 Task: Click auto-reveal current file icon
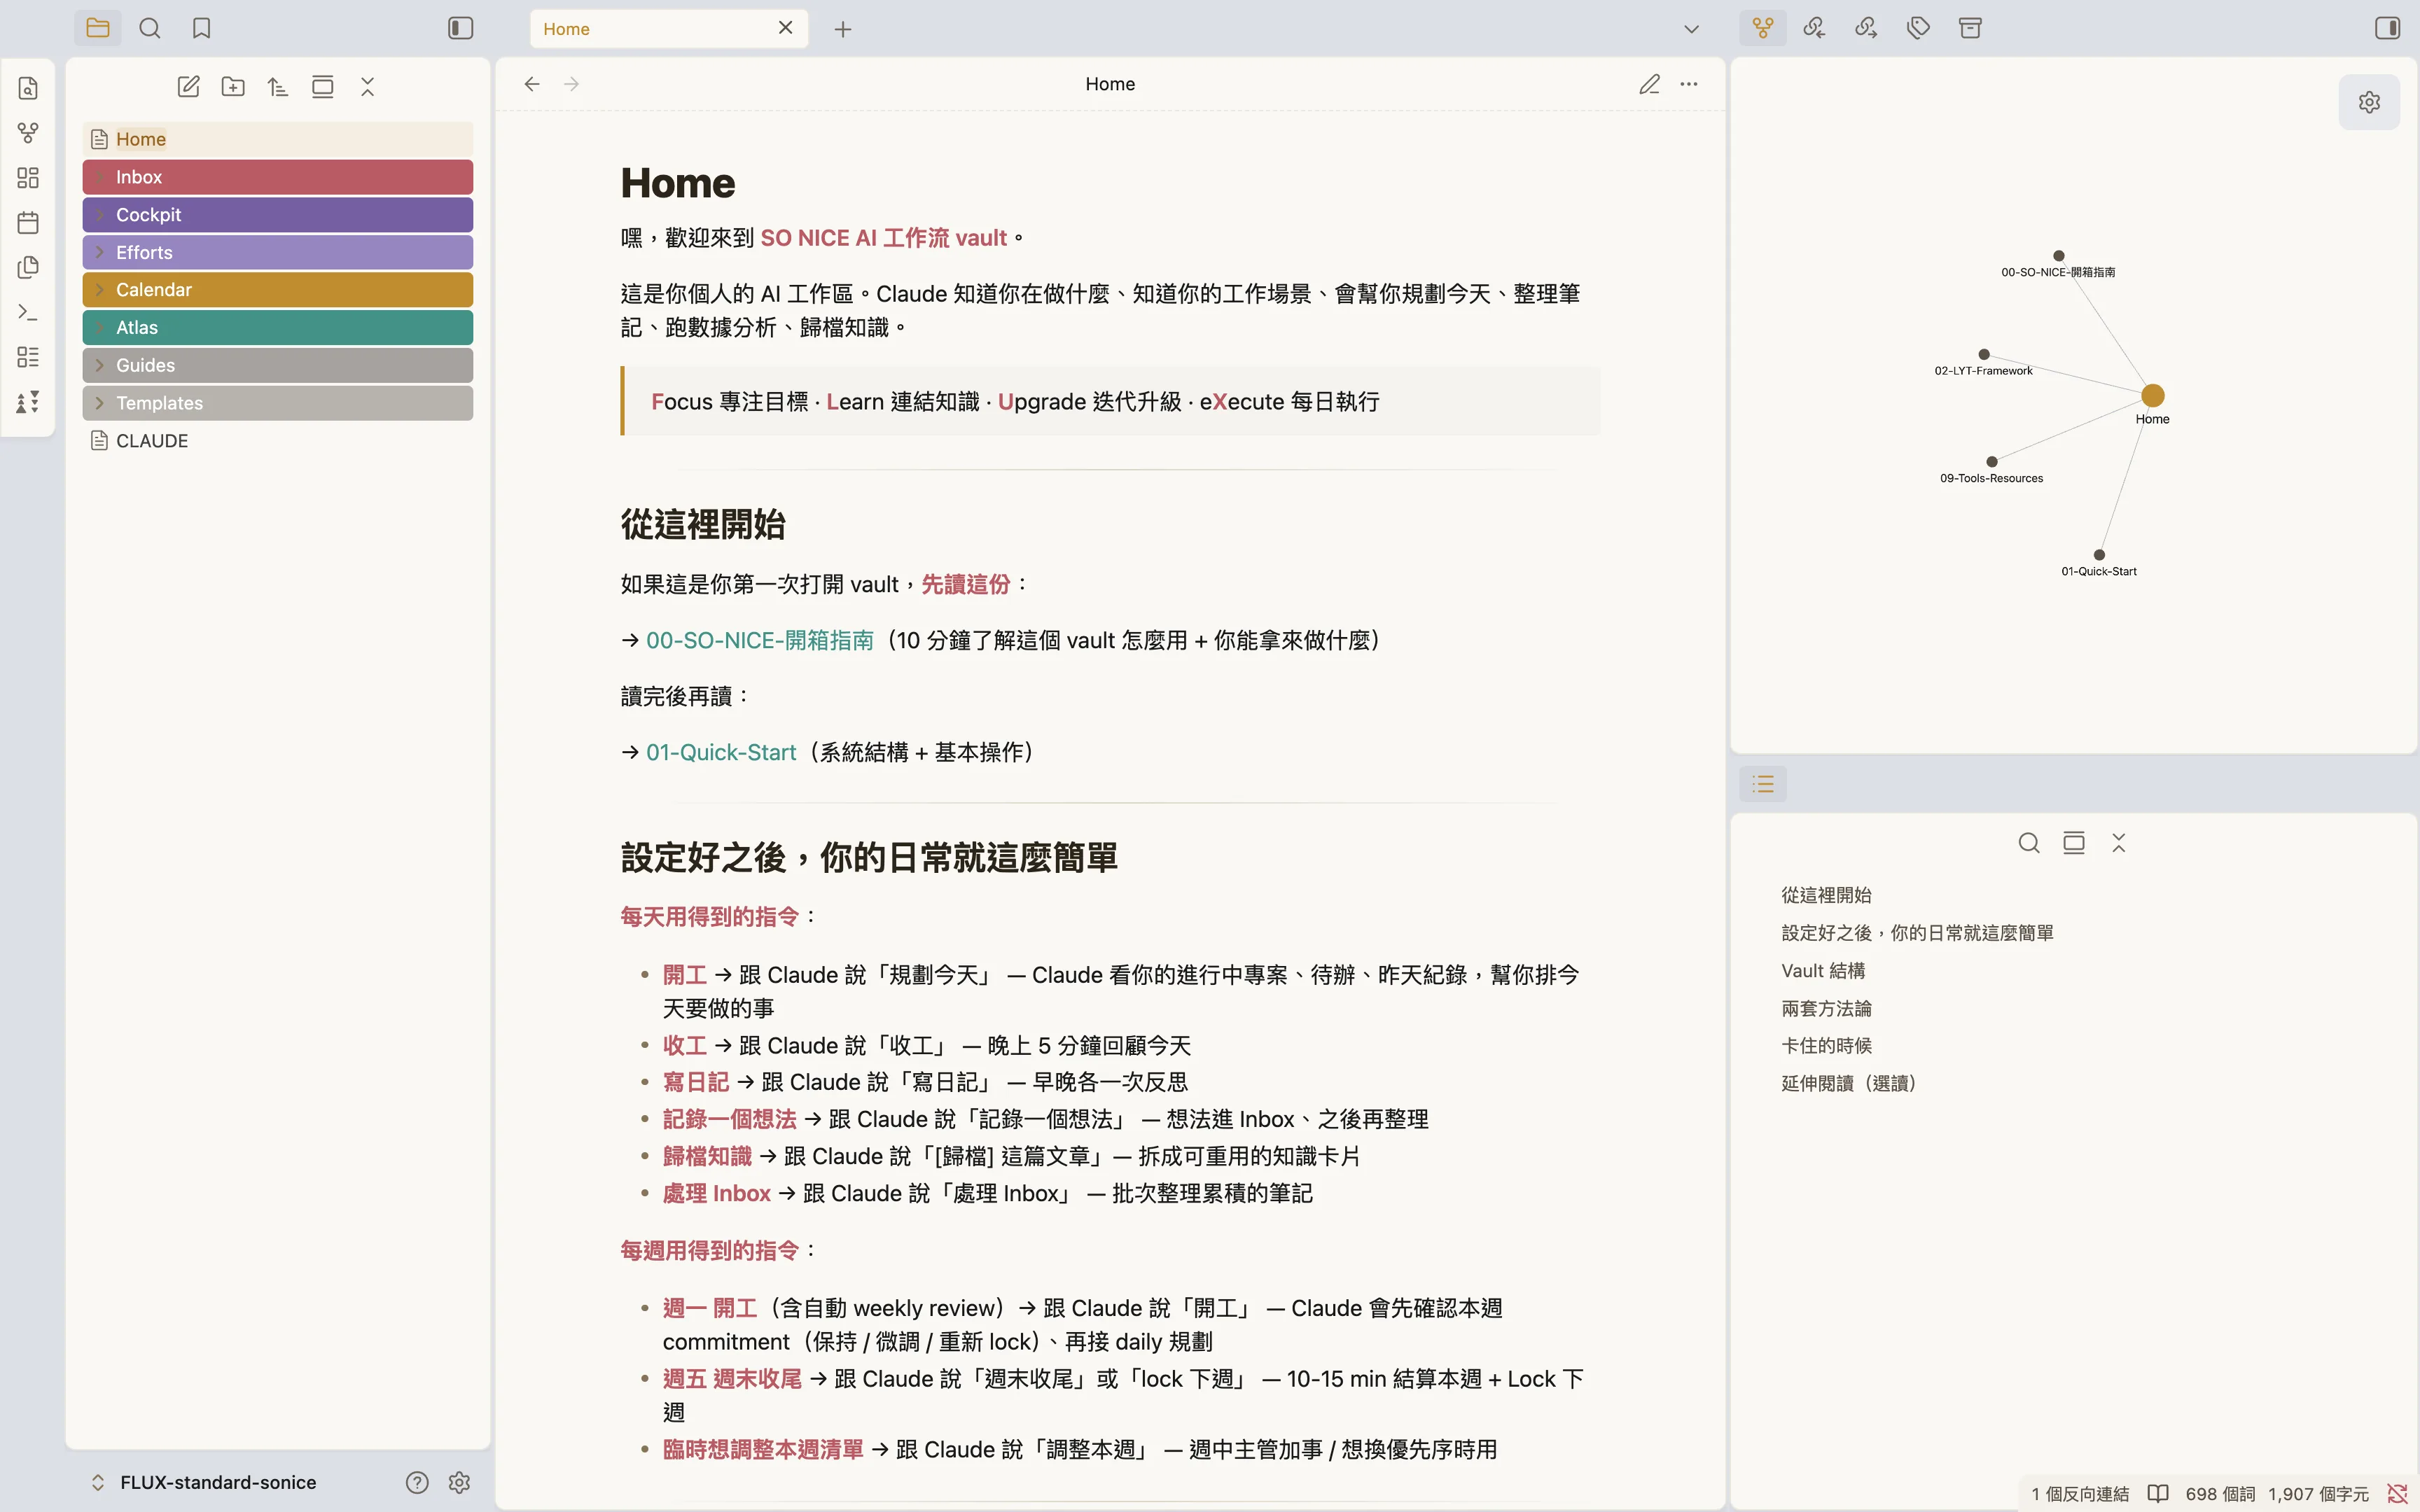pyautogui.click(x=323, y=87)
